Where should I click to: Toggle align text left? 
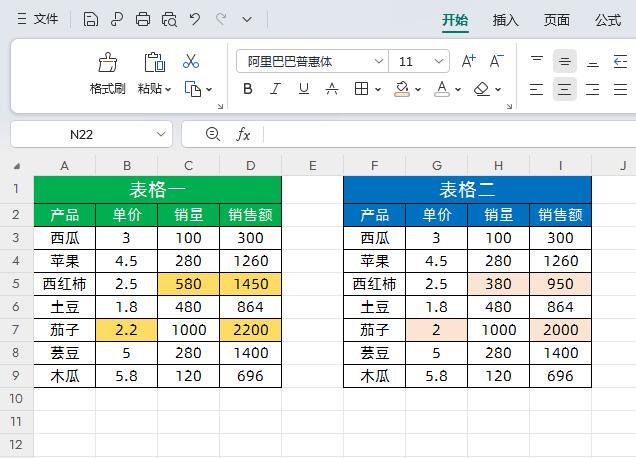click(537, 89)
